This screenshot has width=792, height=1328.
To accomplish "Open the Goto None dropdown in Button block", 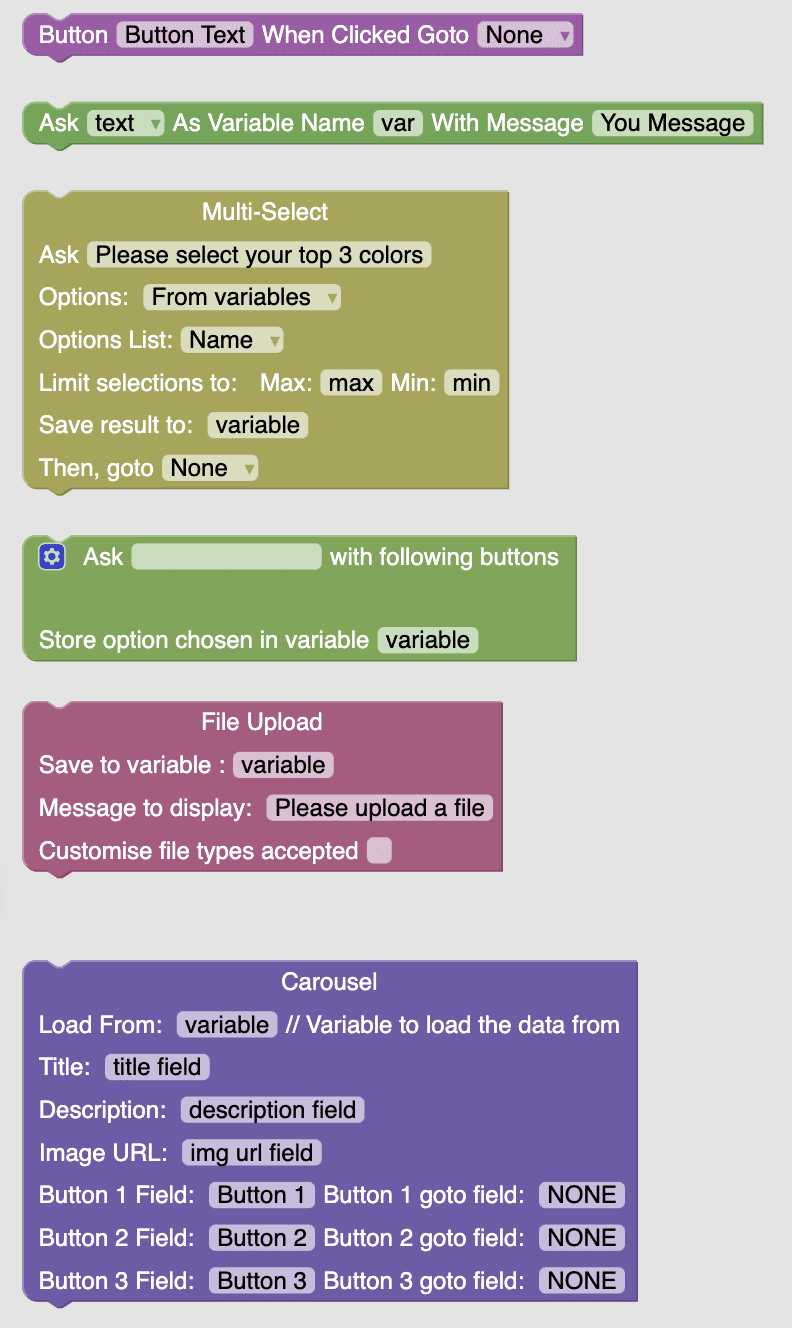I will tap(526, 35).
